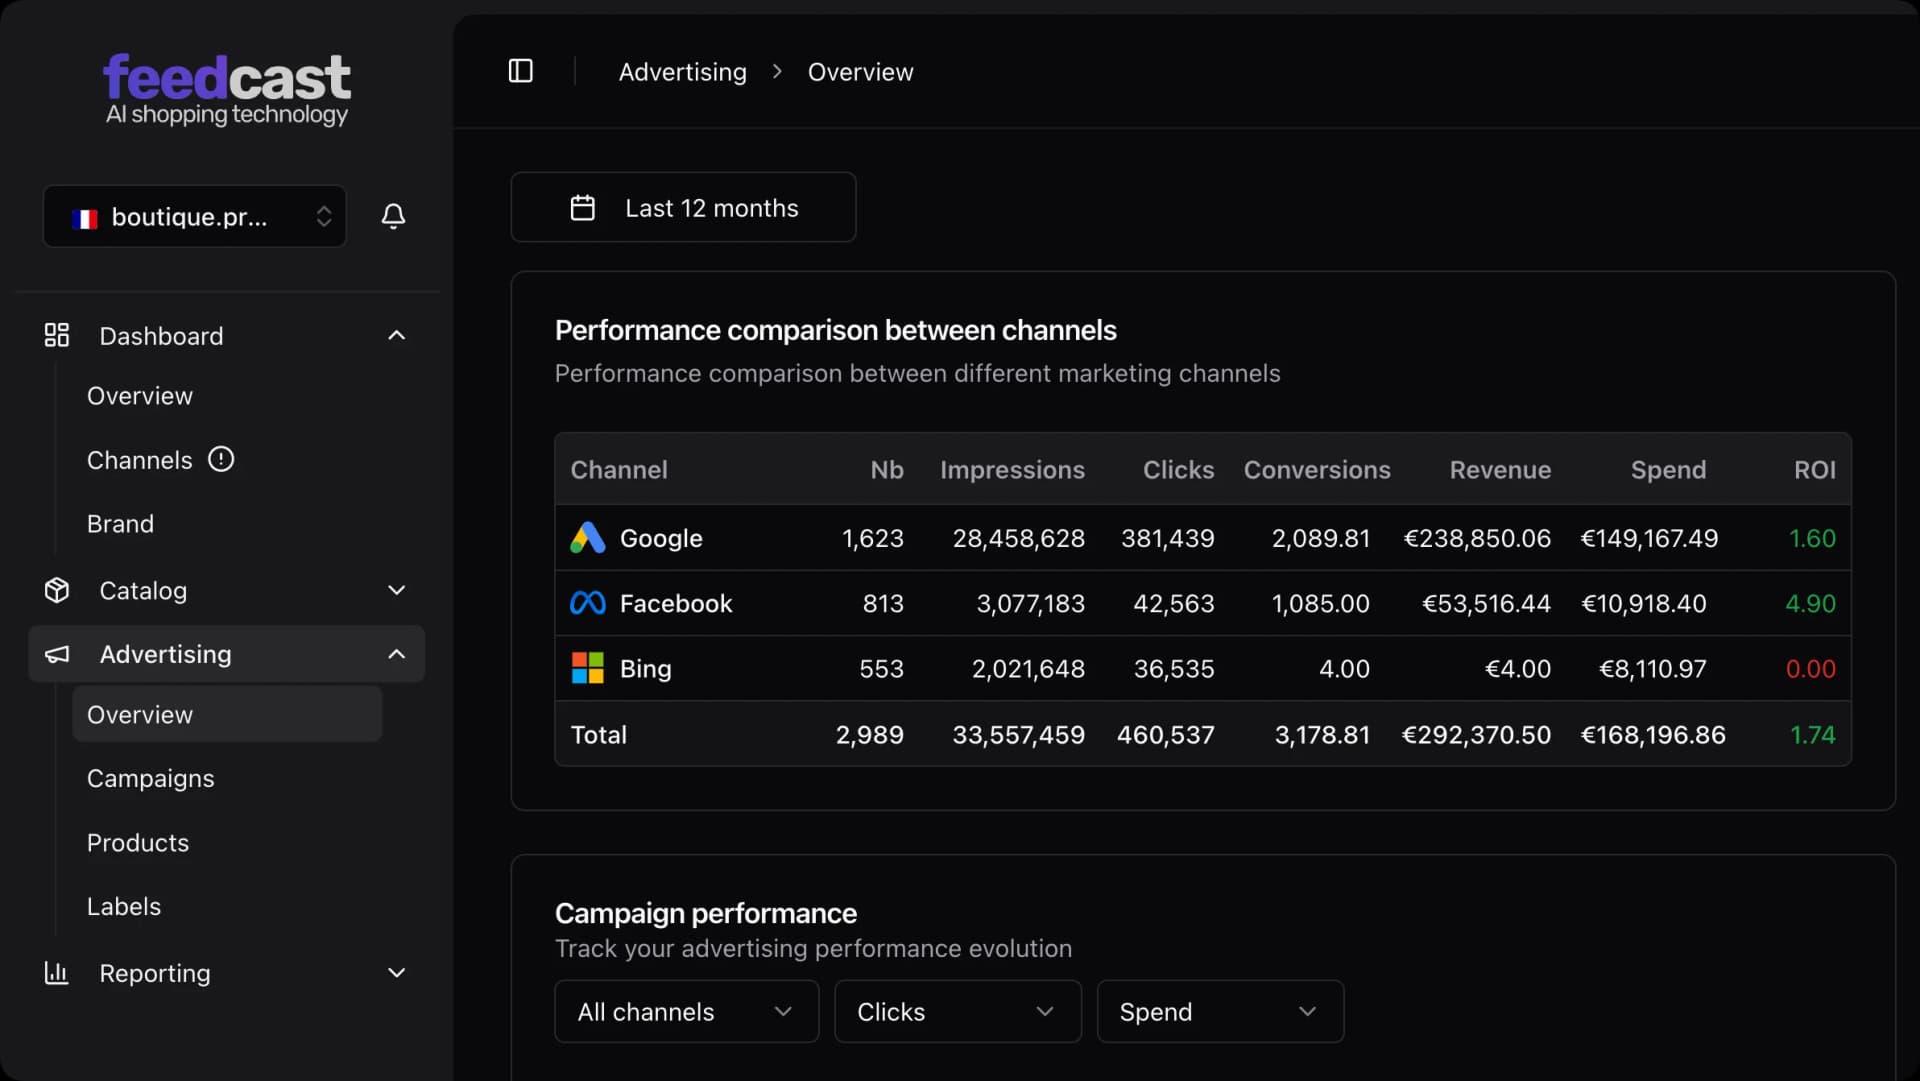The width and height of the screenshot is (1920, 1081).
Task: Click breadcrumb chevron separator icon
Action: point(777,71)
